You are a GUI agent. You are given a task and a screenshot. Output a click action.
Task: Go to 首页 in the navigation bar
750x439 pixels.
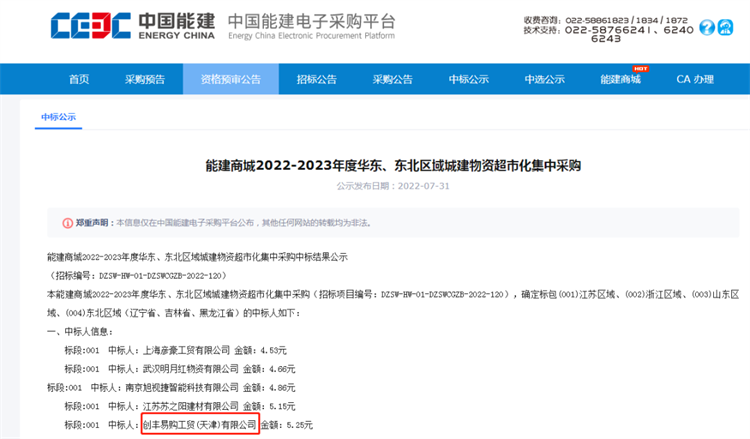79,79
